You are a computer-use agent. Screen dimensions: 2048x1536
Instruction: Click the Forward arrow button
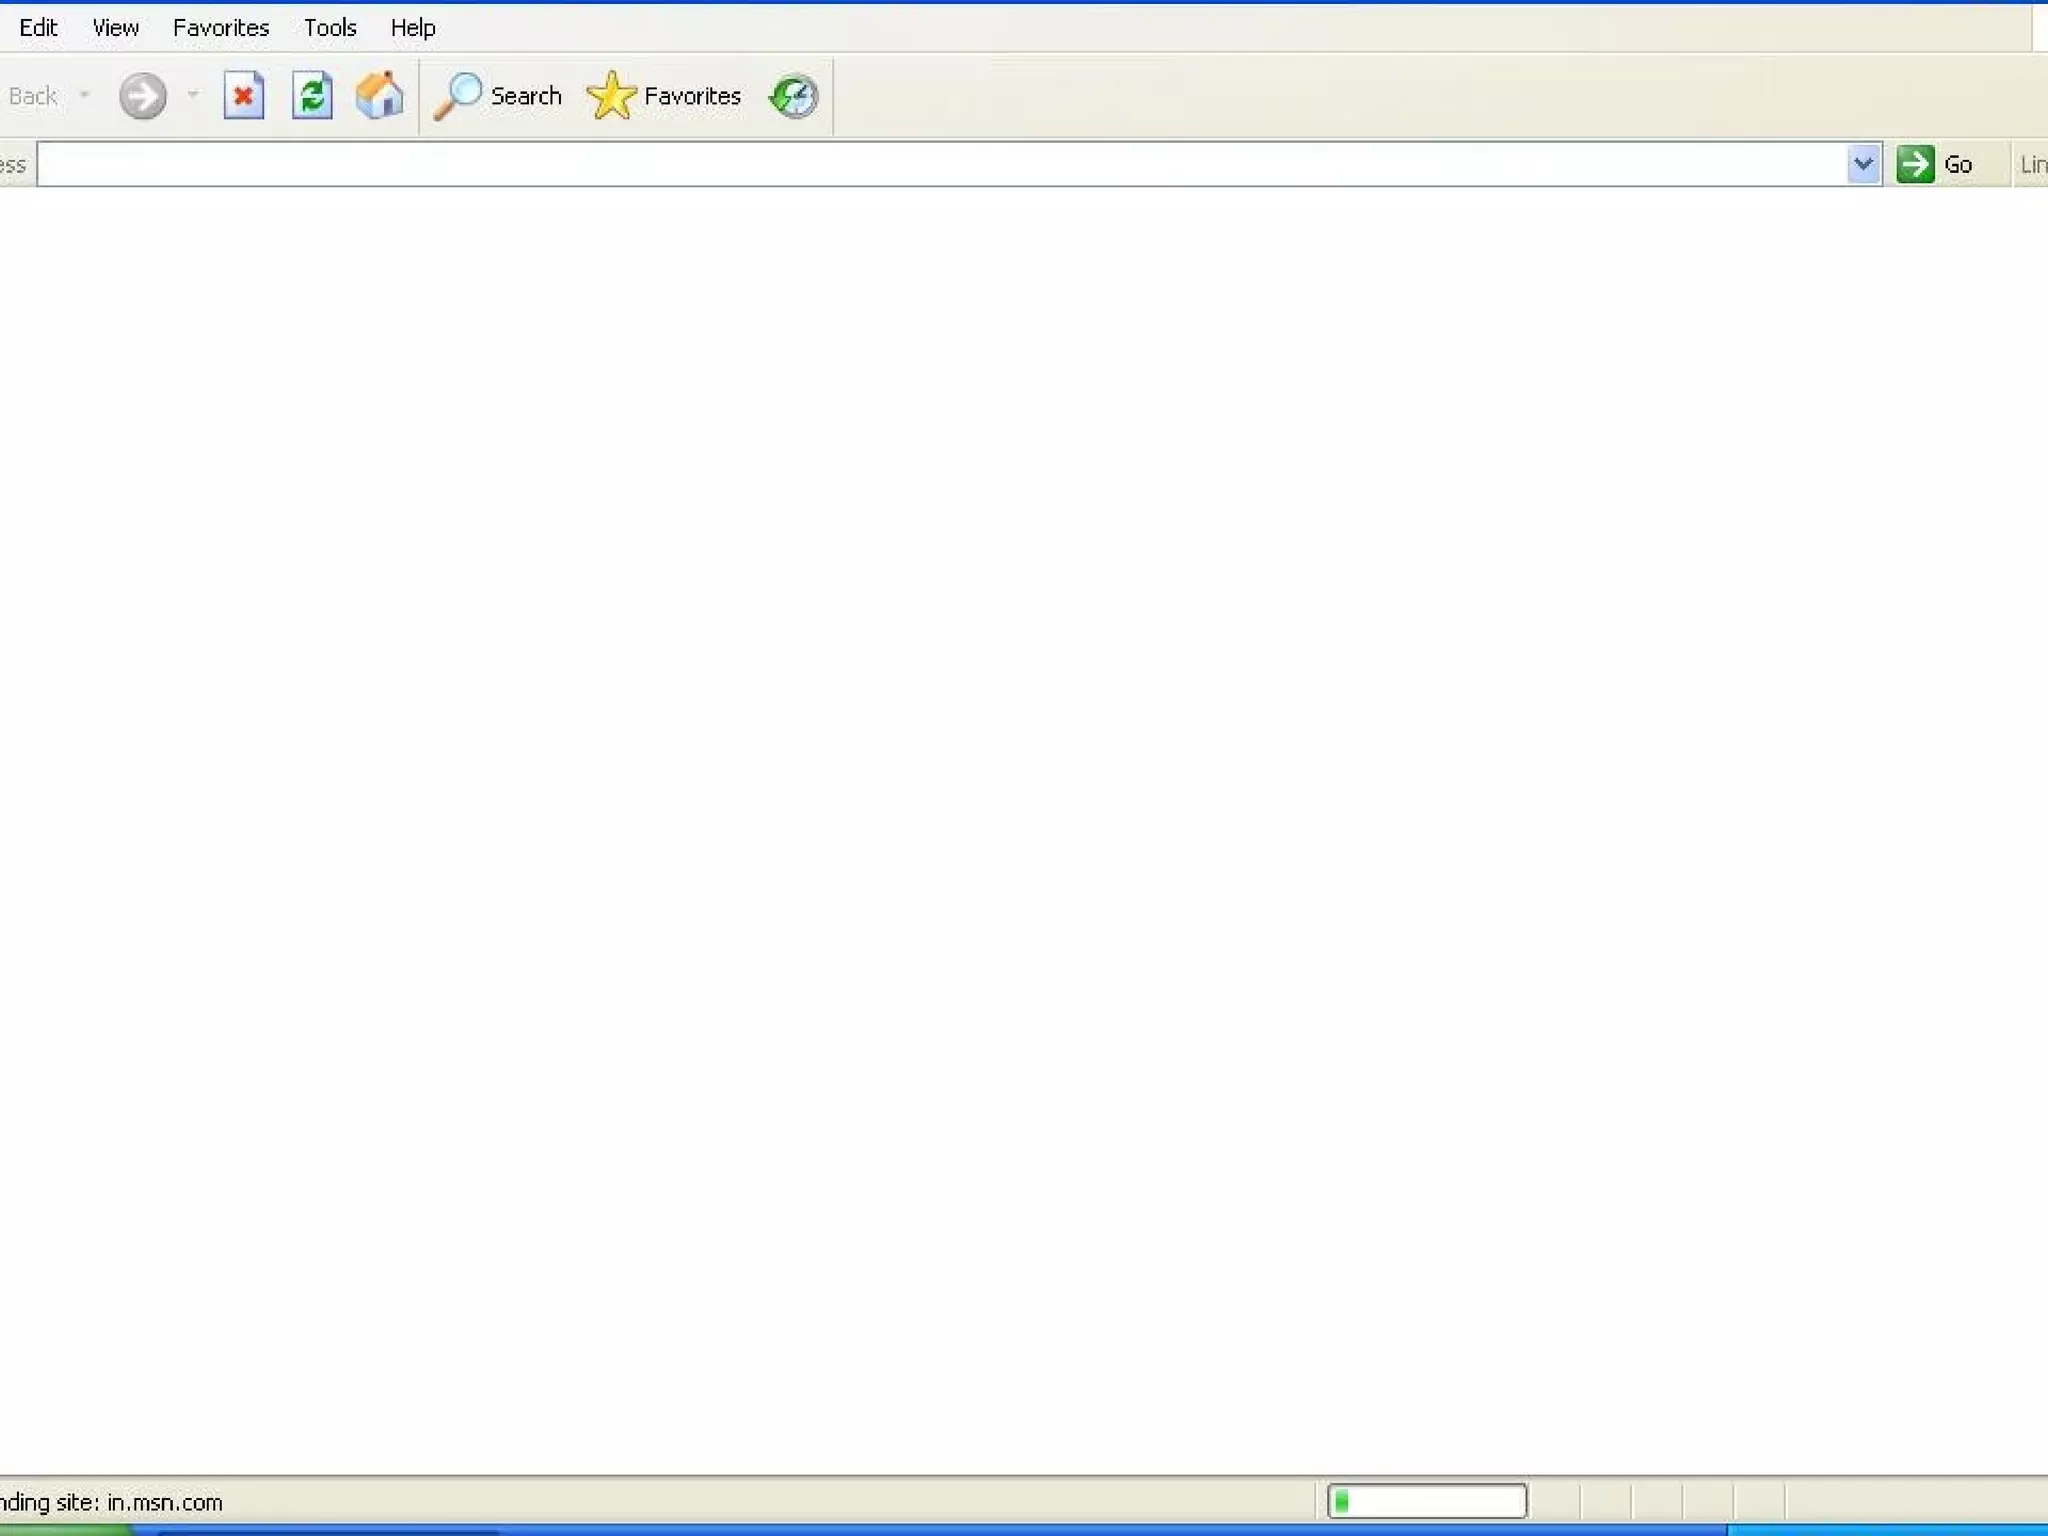pyautogui.click(x=142, y=96)
